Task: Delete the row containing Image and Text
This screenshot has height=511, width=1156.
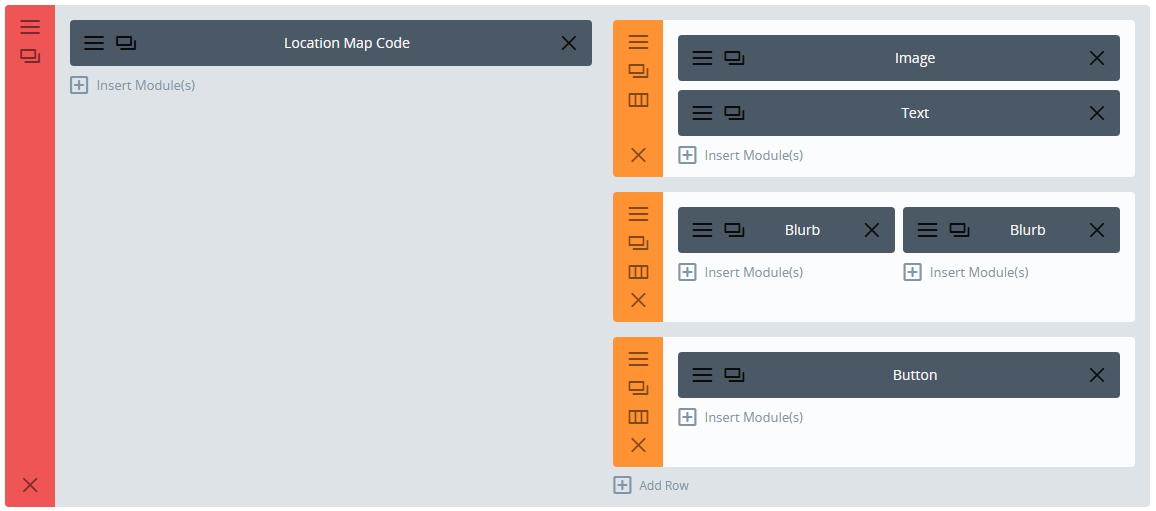Action: (x=638, y=155)
